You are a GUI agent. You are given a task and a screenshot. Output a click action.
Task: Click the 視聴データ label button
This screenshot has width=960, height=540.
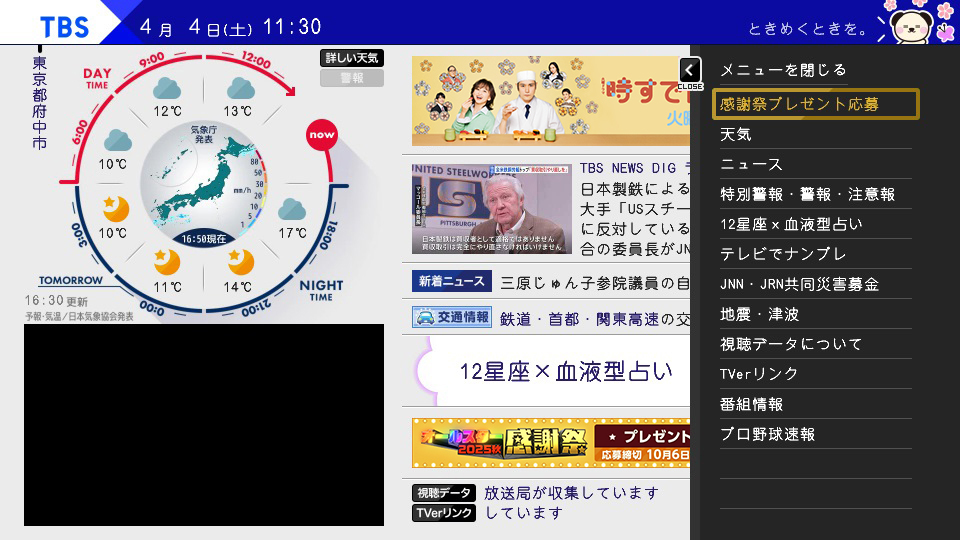coord(443,493)
